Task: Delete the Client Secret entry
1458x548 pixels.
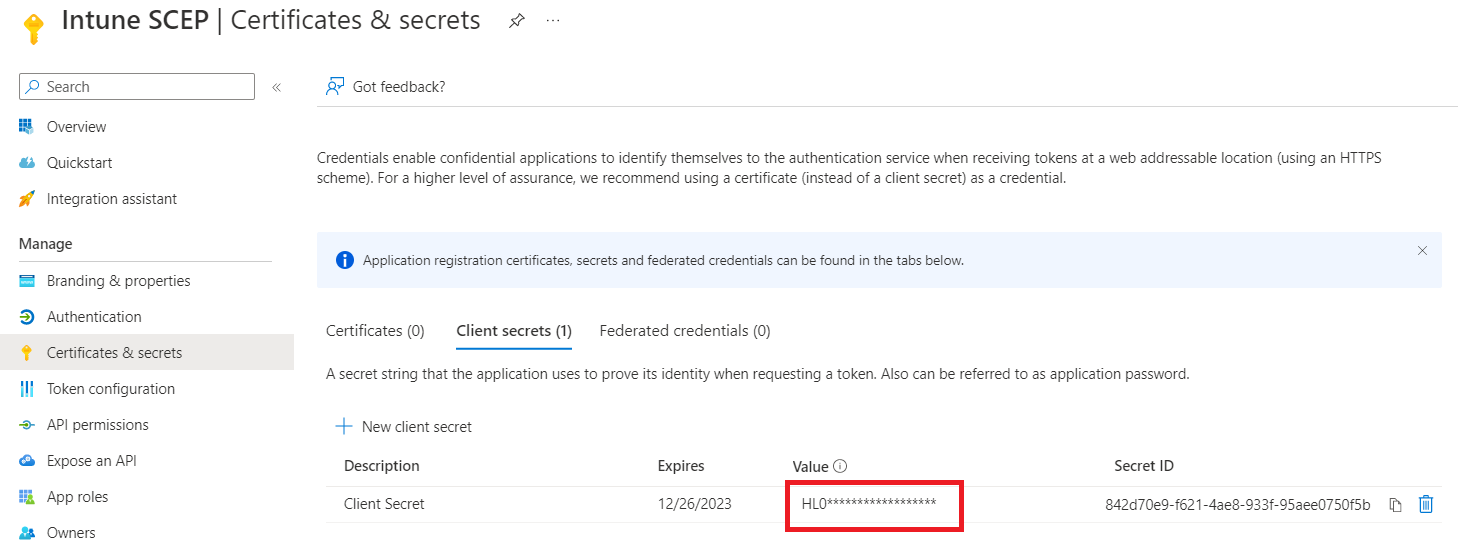Action: [x=1426, y=505]
